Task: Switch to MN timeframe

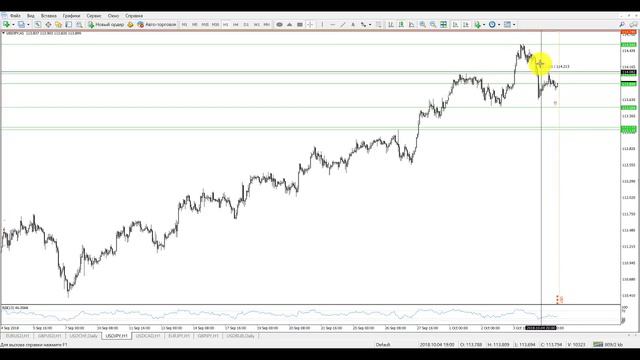Action: [x=267, y=24]
